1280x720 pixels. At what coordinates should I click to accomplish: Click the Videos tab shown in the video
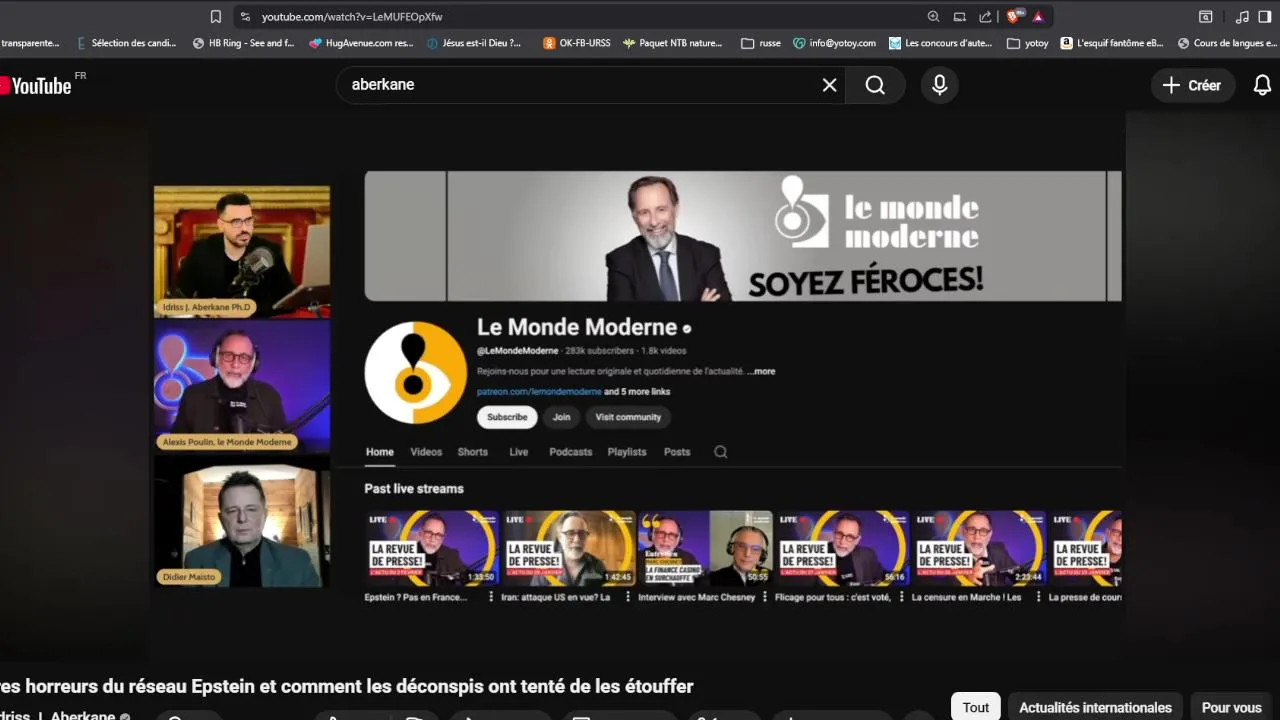pos(426,452)
